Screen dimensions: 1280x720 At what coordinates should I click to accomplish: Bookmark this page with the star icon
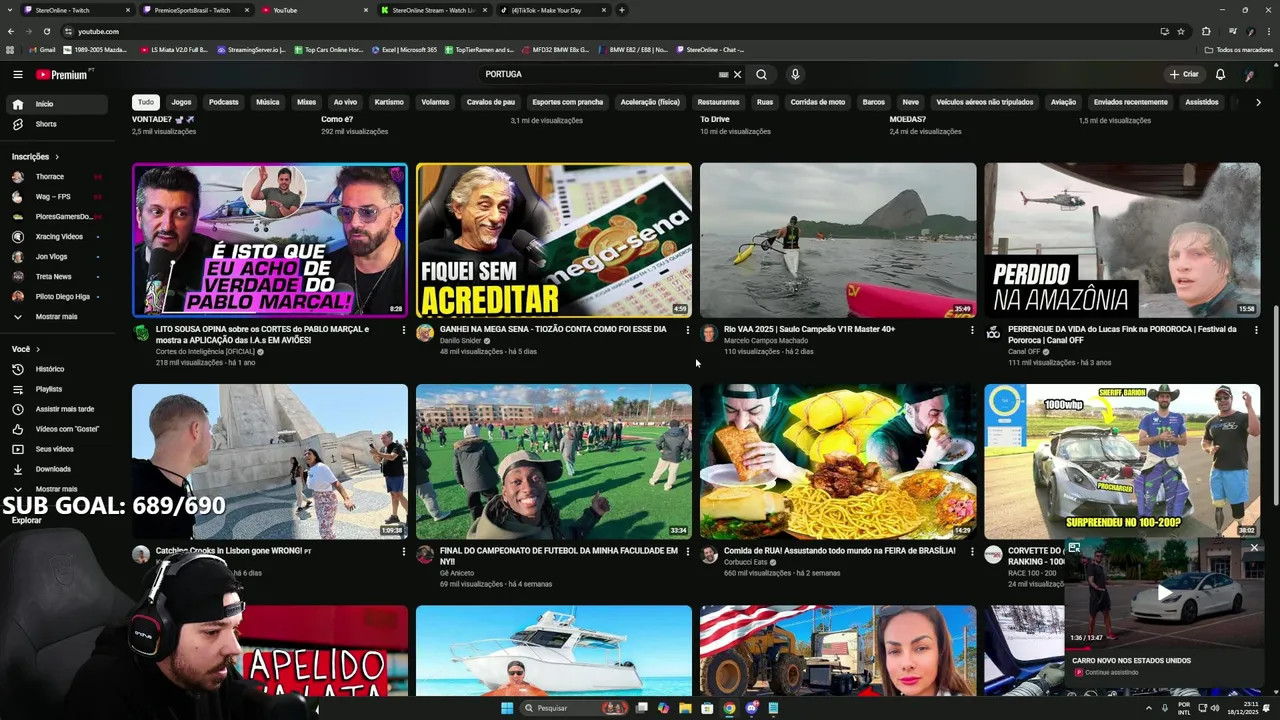click(1181, 31)
